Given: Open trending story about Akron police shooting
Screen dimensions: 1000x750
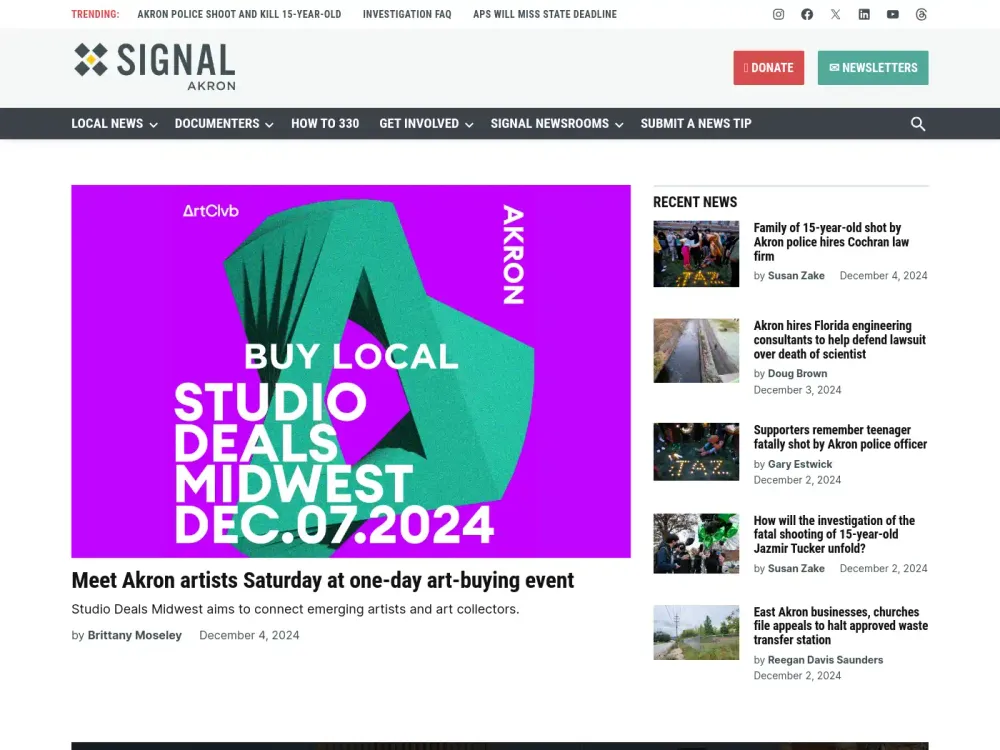Looking at the screenshot, I should 239,14.
